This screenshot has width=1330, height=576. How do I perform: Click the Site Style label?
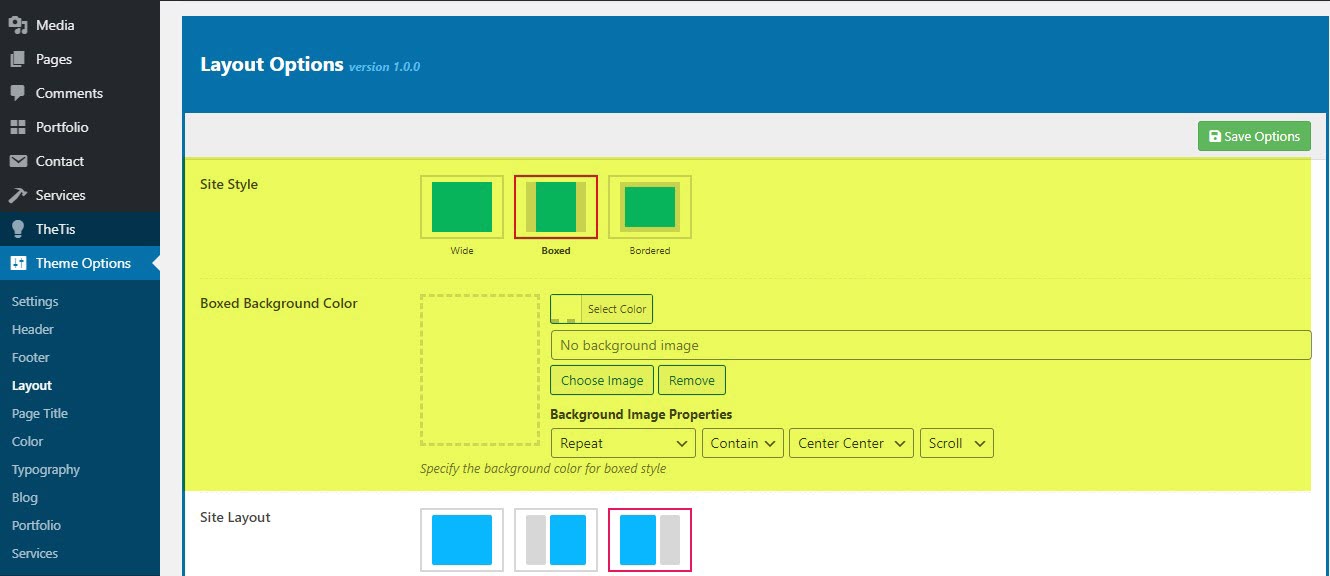229,184
